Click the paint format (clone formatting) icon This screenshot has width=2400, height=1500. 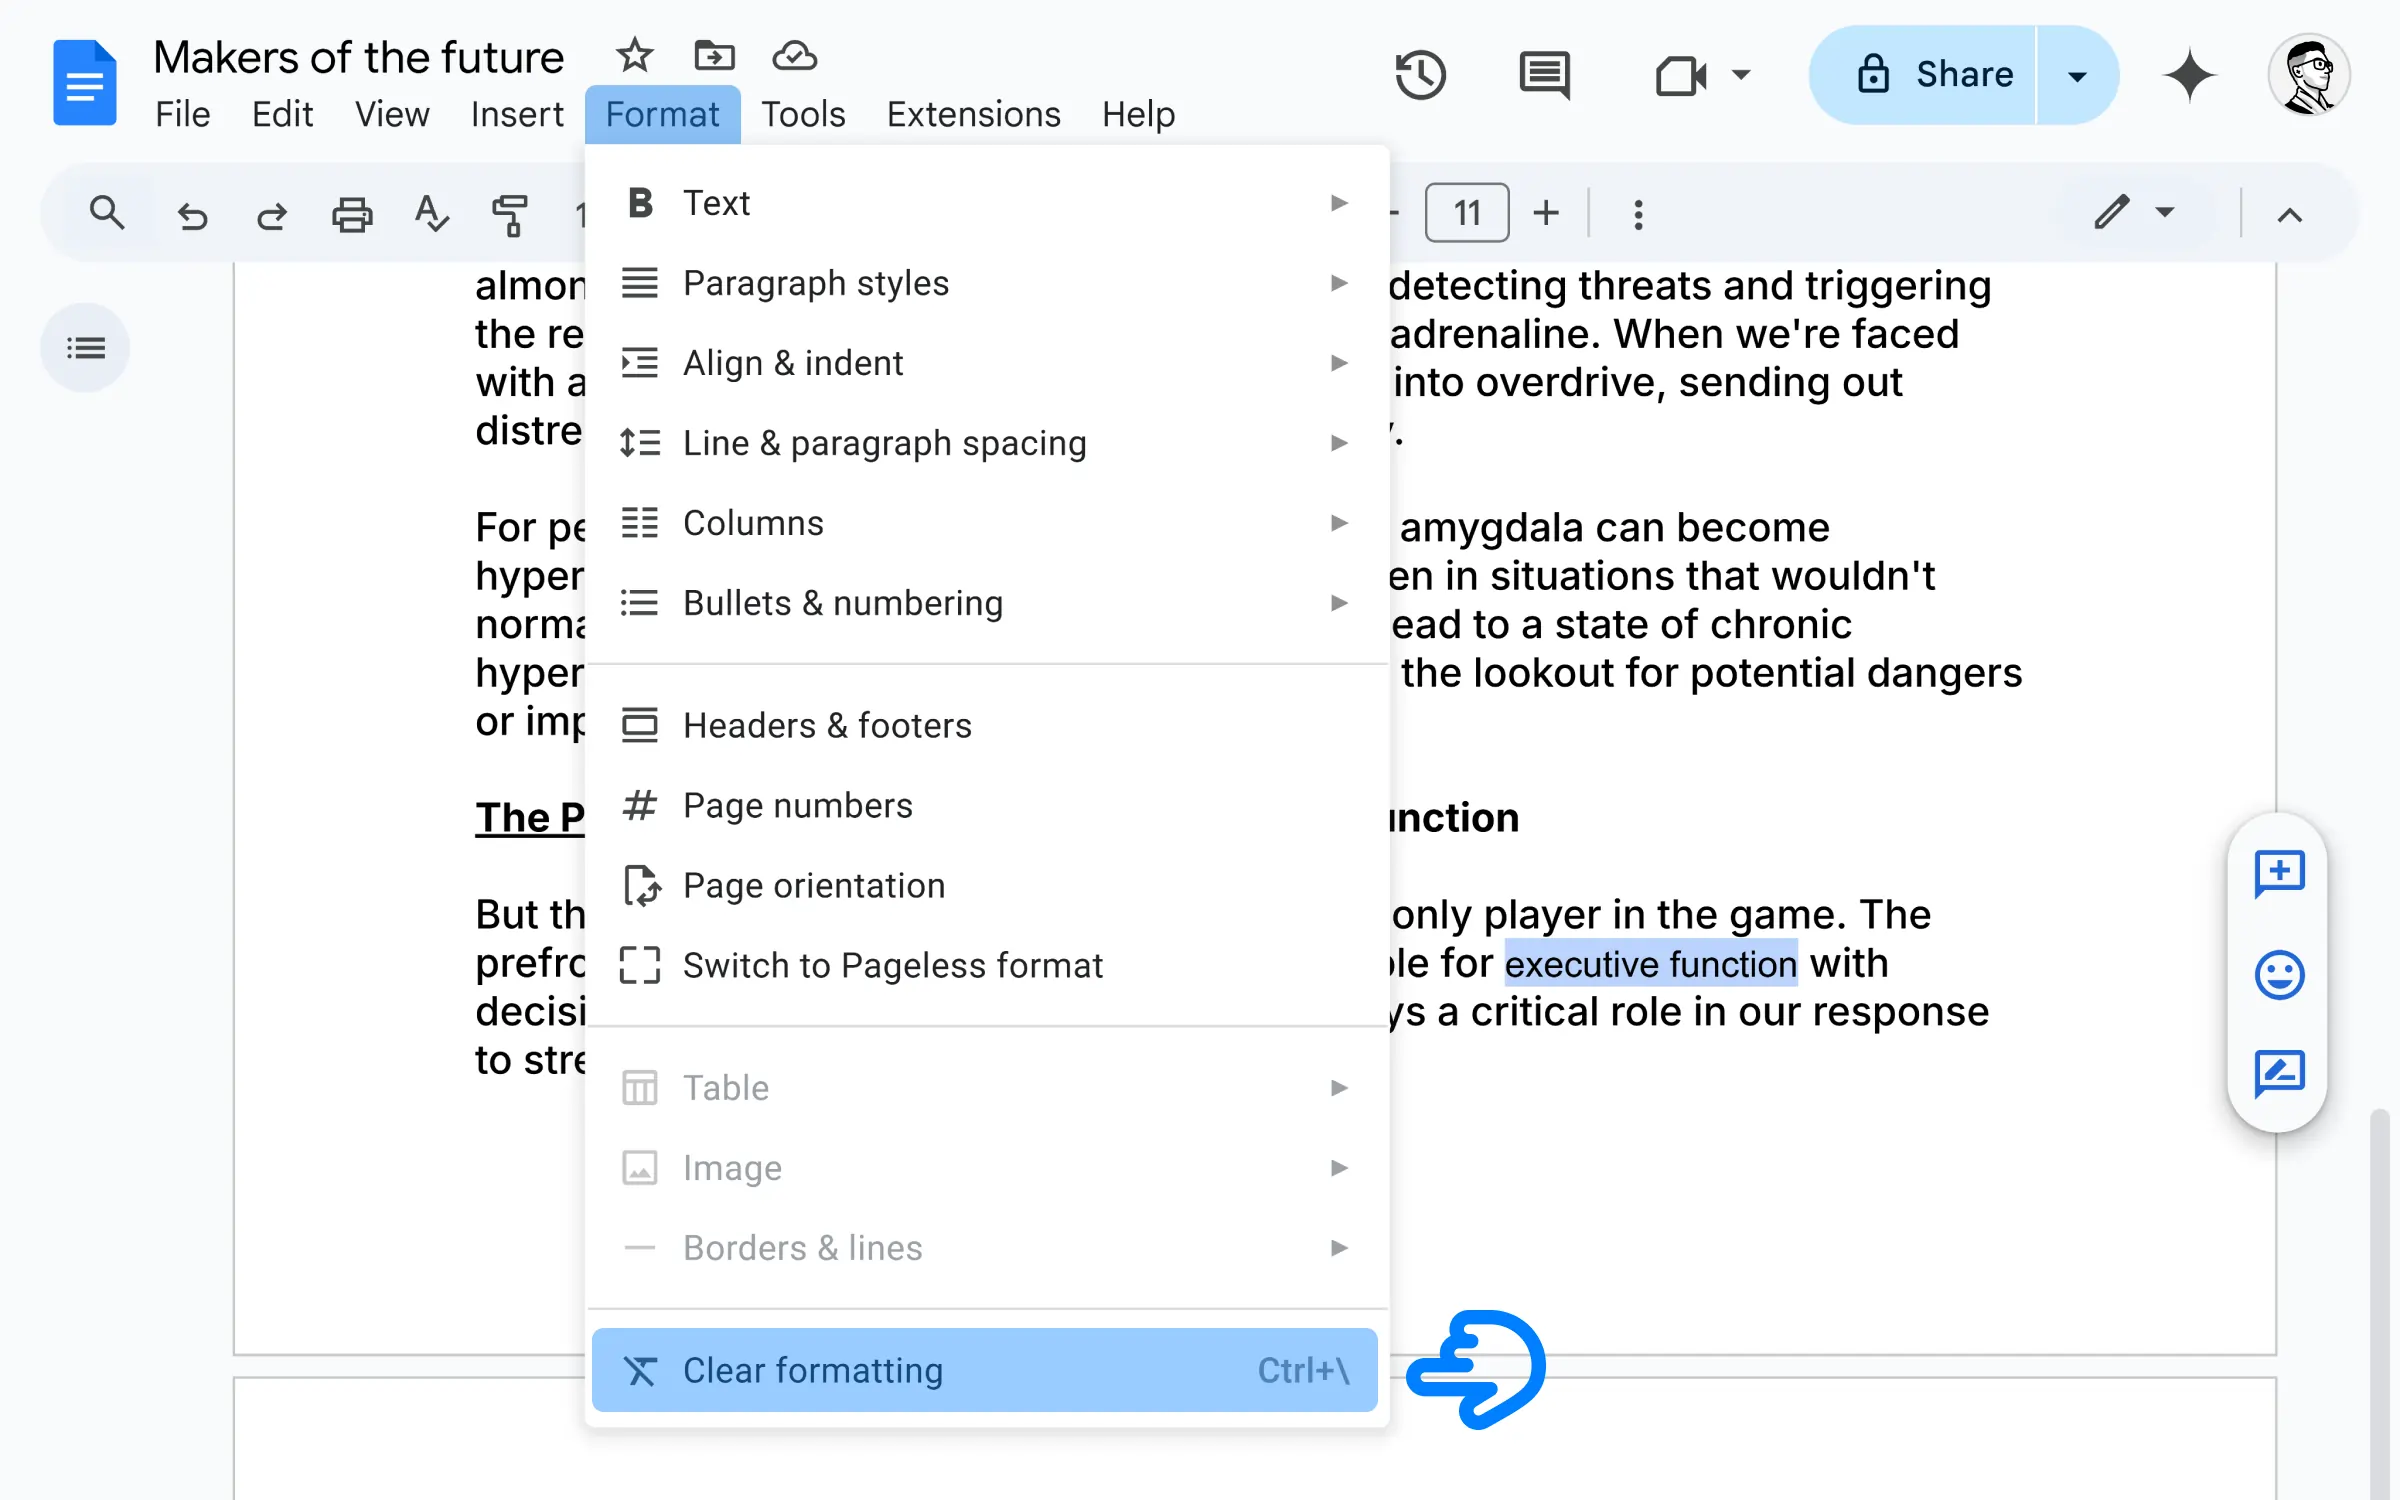[511, 213]
